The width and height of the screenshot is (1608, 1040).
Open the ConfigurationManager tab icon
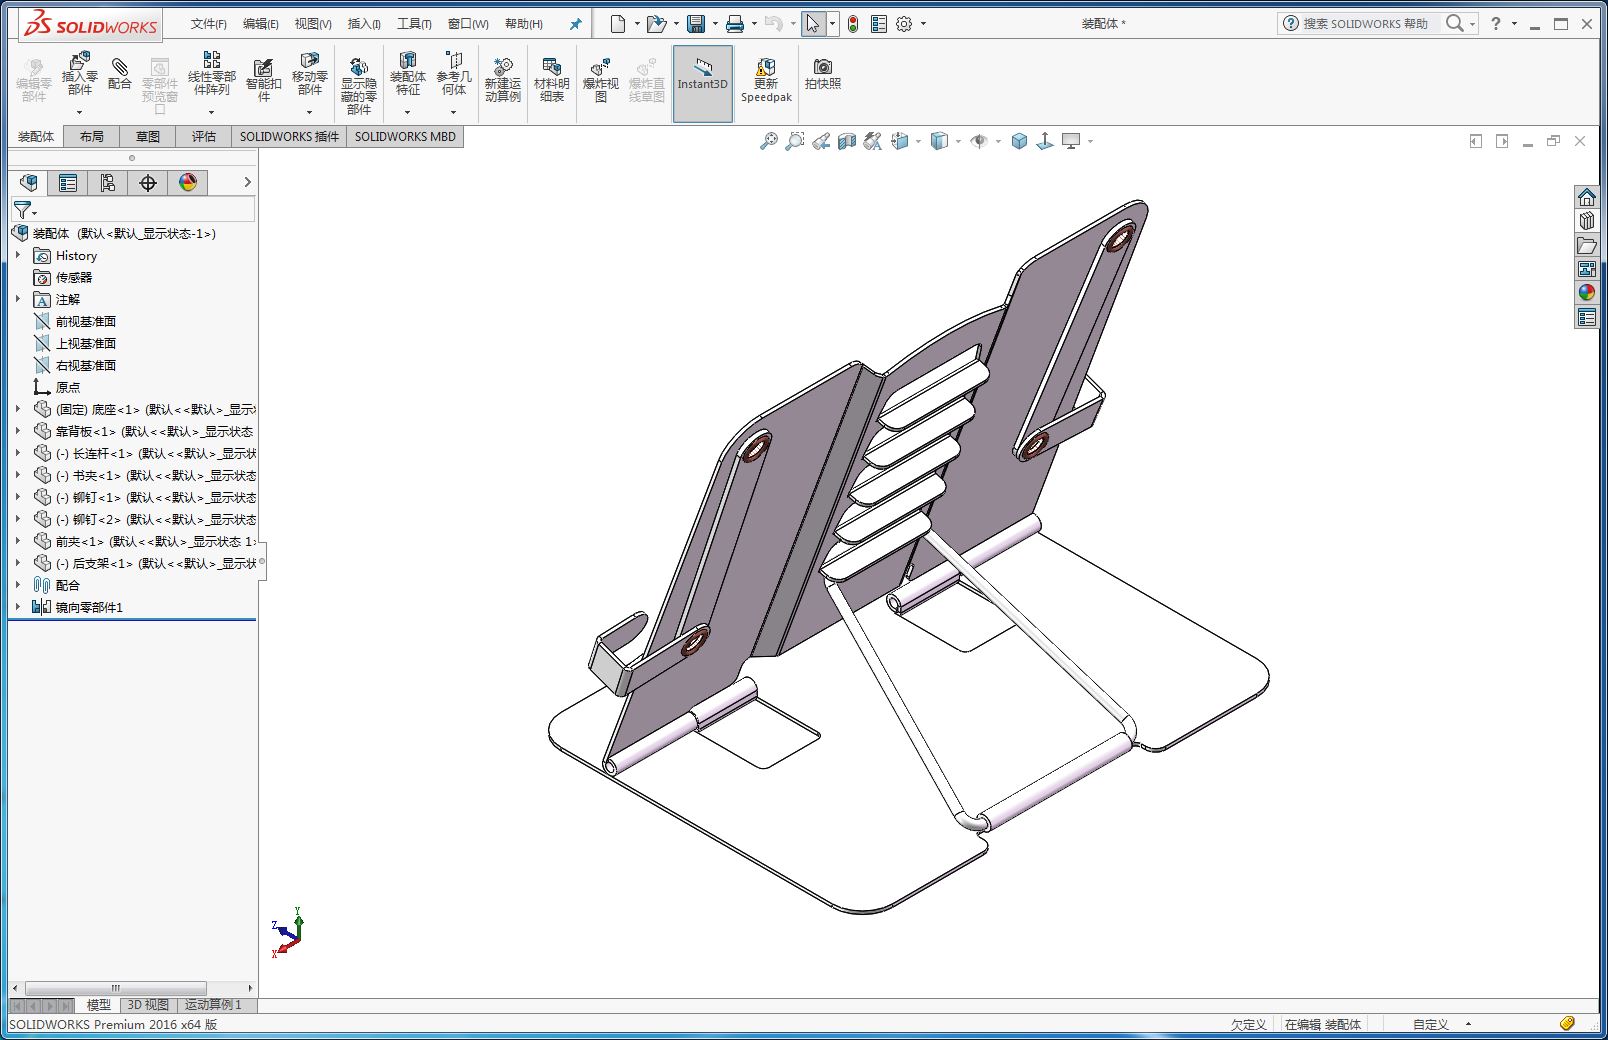pyautogui.click(x=108, y=183)
